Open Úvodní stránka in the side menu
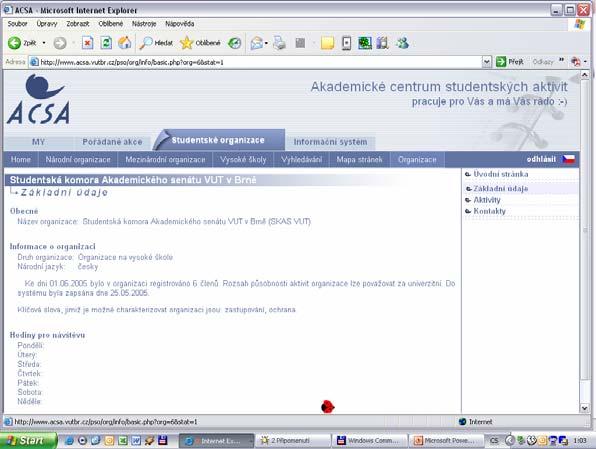 click(501, 174)
